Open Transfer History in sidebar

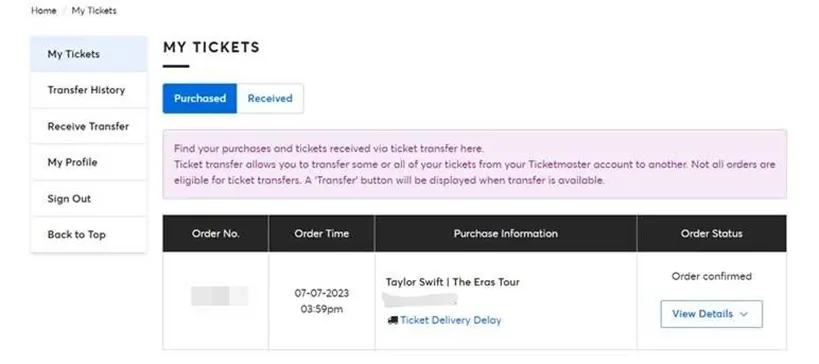pyautogui.click(x=89, y=90)
